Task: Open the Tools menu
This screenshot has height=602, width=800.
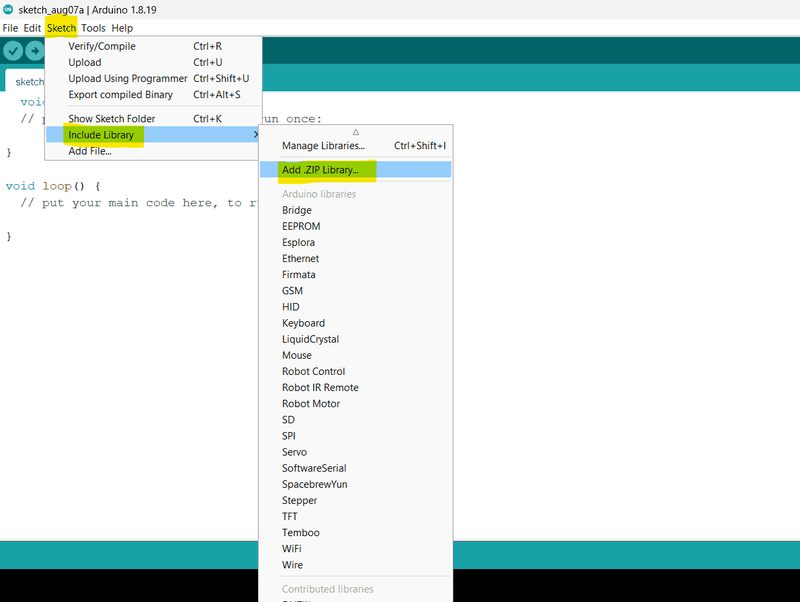Action: (93, 28)
